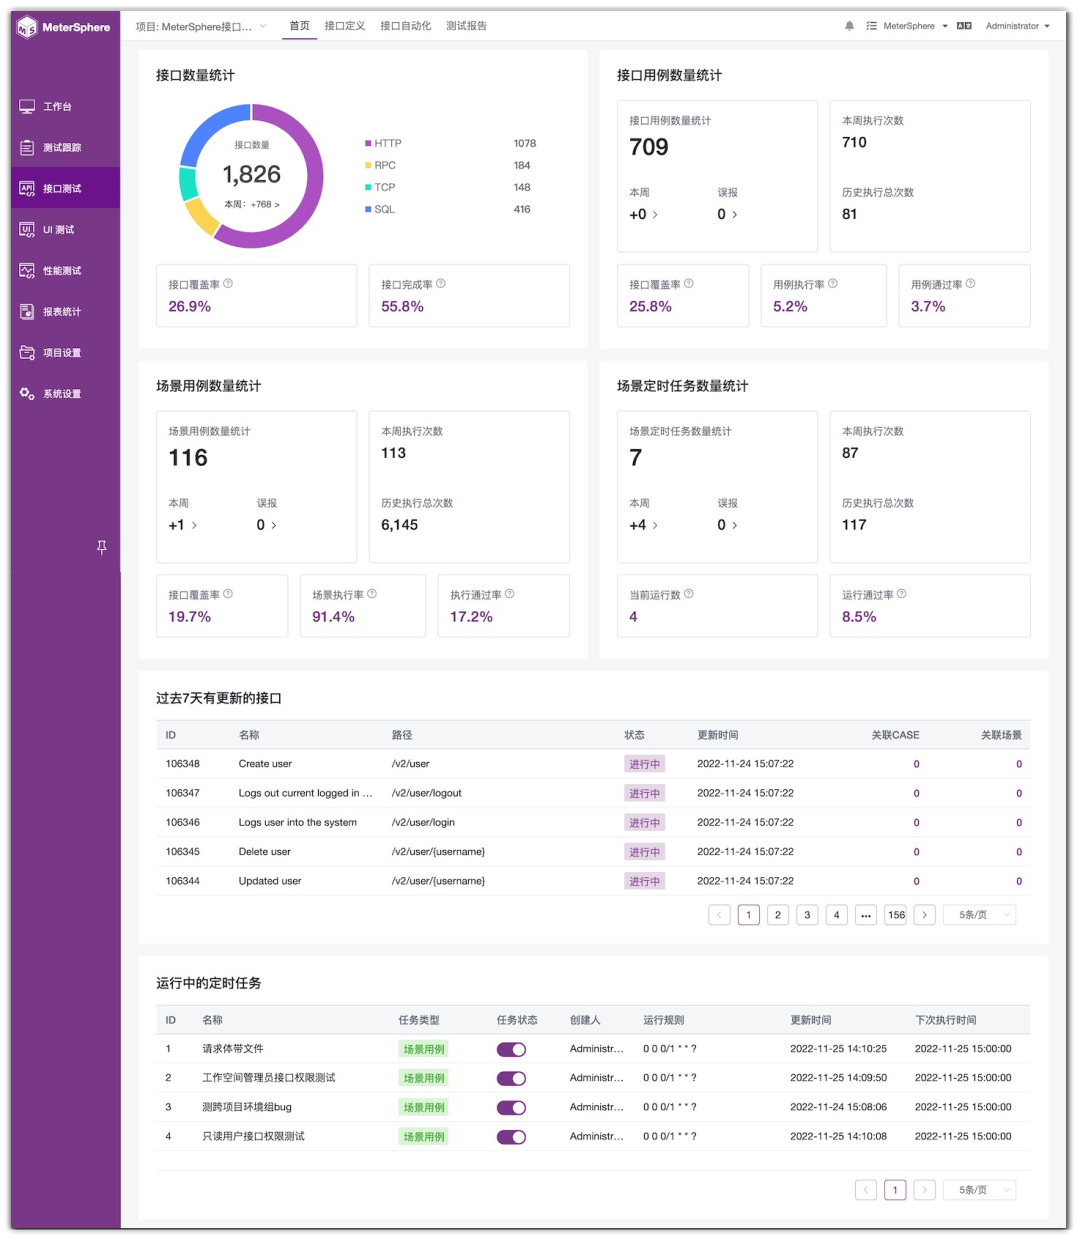Toggle off the 请求体带文件 task switch
This screenshot has width=1080, height=1242.
coord(511,1049)
